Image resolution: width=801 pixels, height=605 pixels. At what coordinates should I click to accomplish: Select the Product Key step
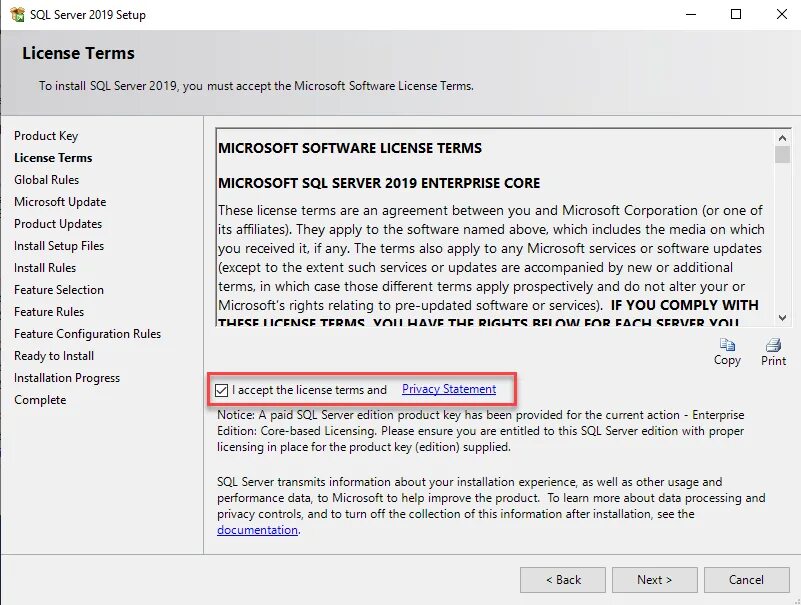coord(46,136)
